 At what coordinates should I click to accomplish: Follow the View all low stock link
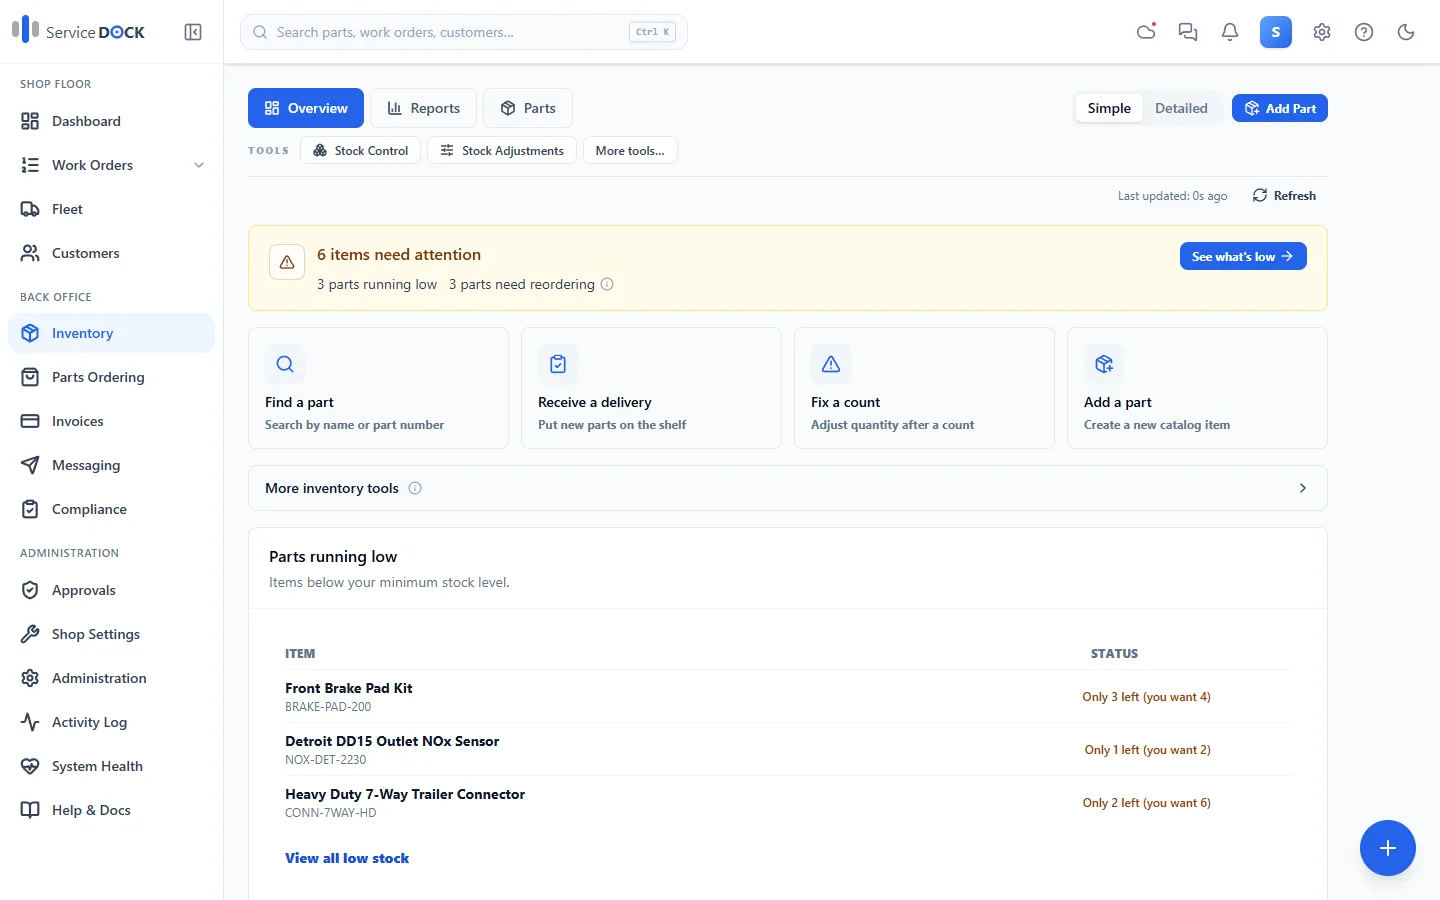tap(347, 858)
